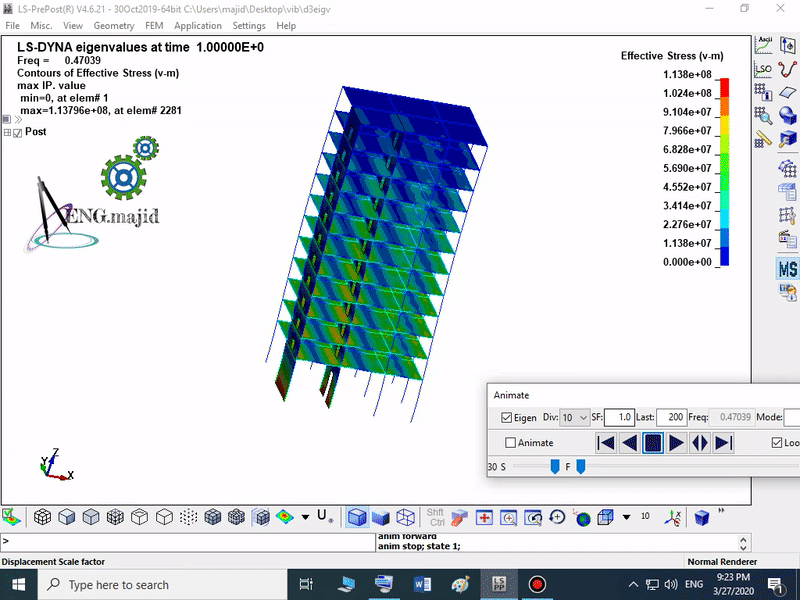Viewport: 800px width, 600px height.
Task: Click the zoom-in magnifier icon
Action: coord(509,517)
